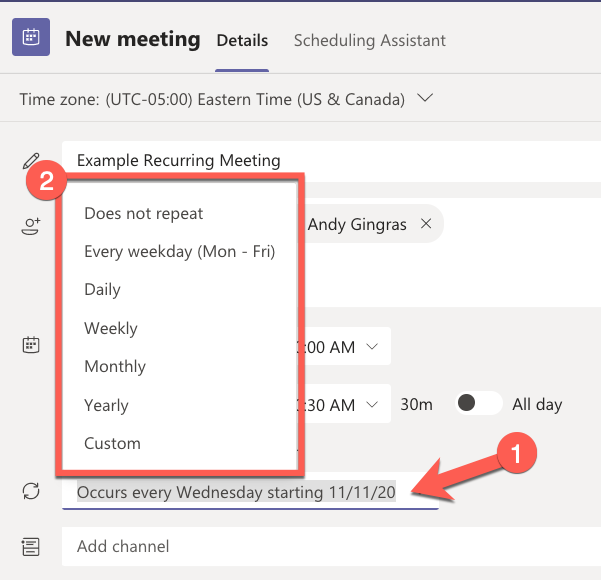Click the Example Recurring Meeting title field
This screenshot has width=601, height=580.
pyautogui.click(x=331, y=161)
